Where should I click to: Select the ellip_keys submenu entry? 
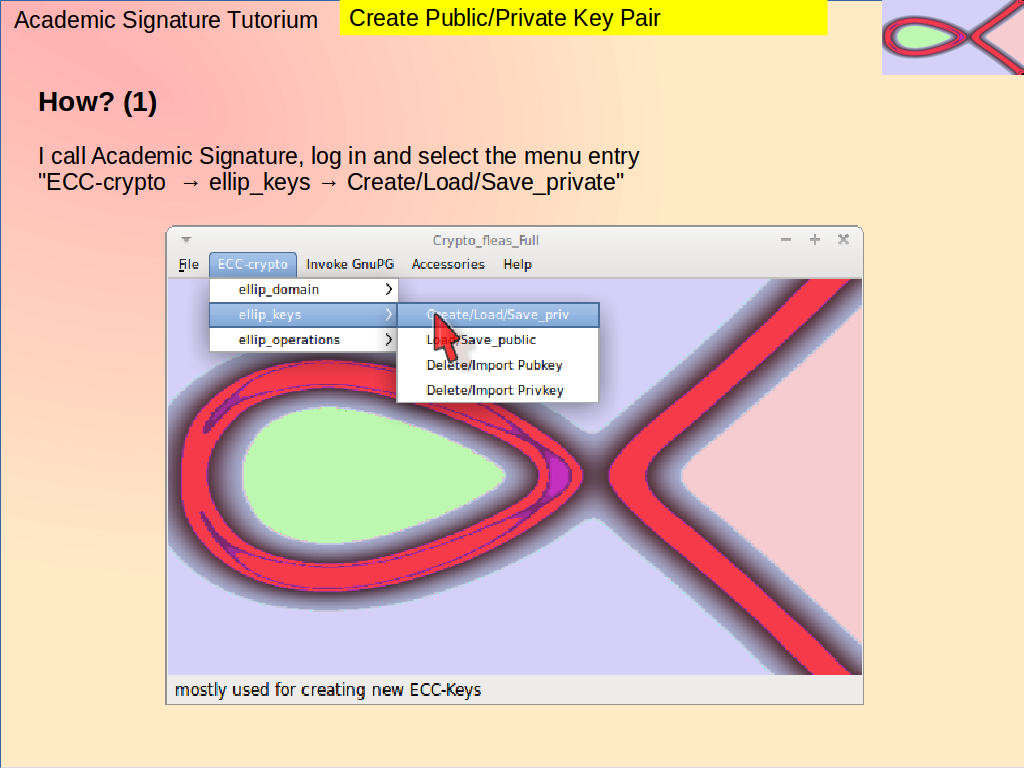pos(304,315)
